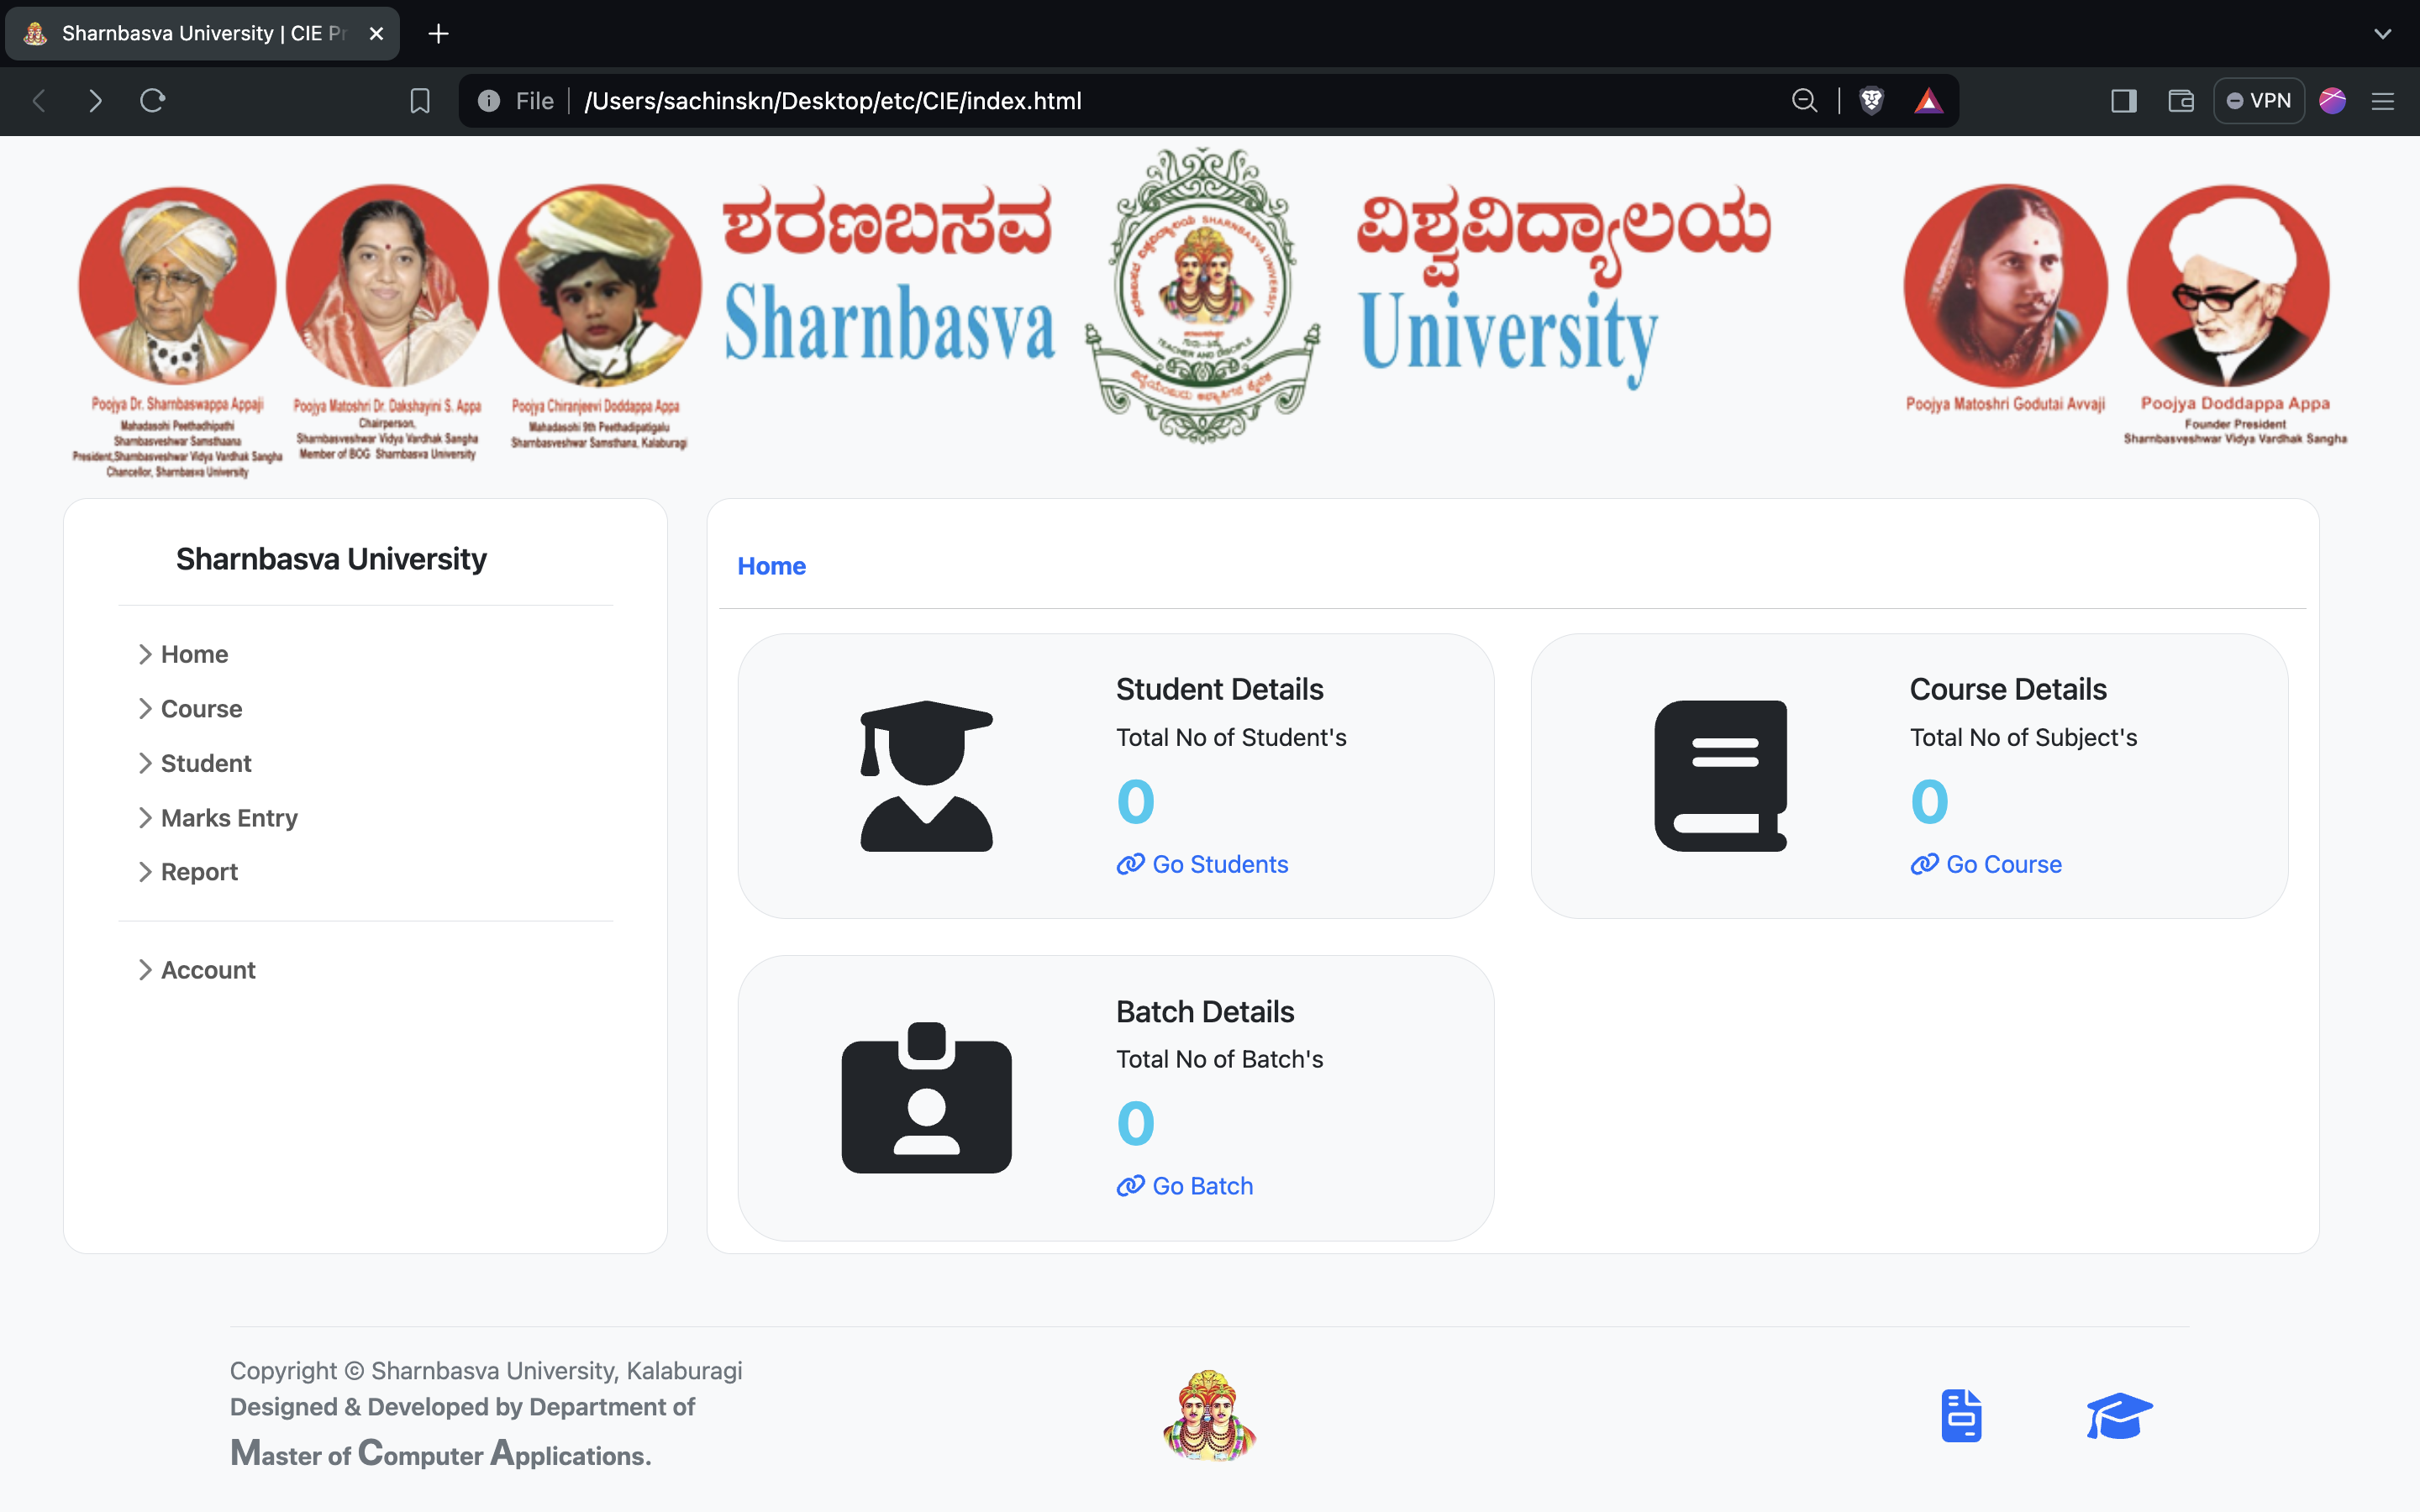The image size is (2420, 1512).
Task: Click the ID badge Batch Details icon
Action: [926, 1098]
